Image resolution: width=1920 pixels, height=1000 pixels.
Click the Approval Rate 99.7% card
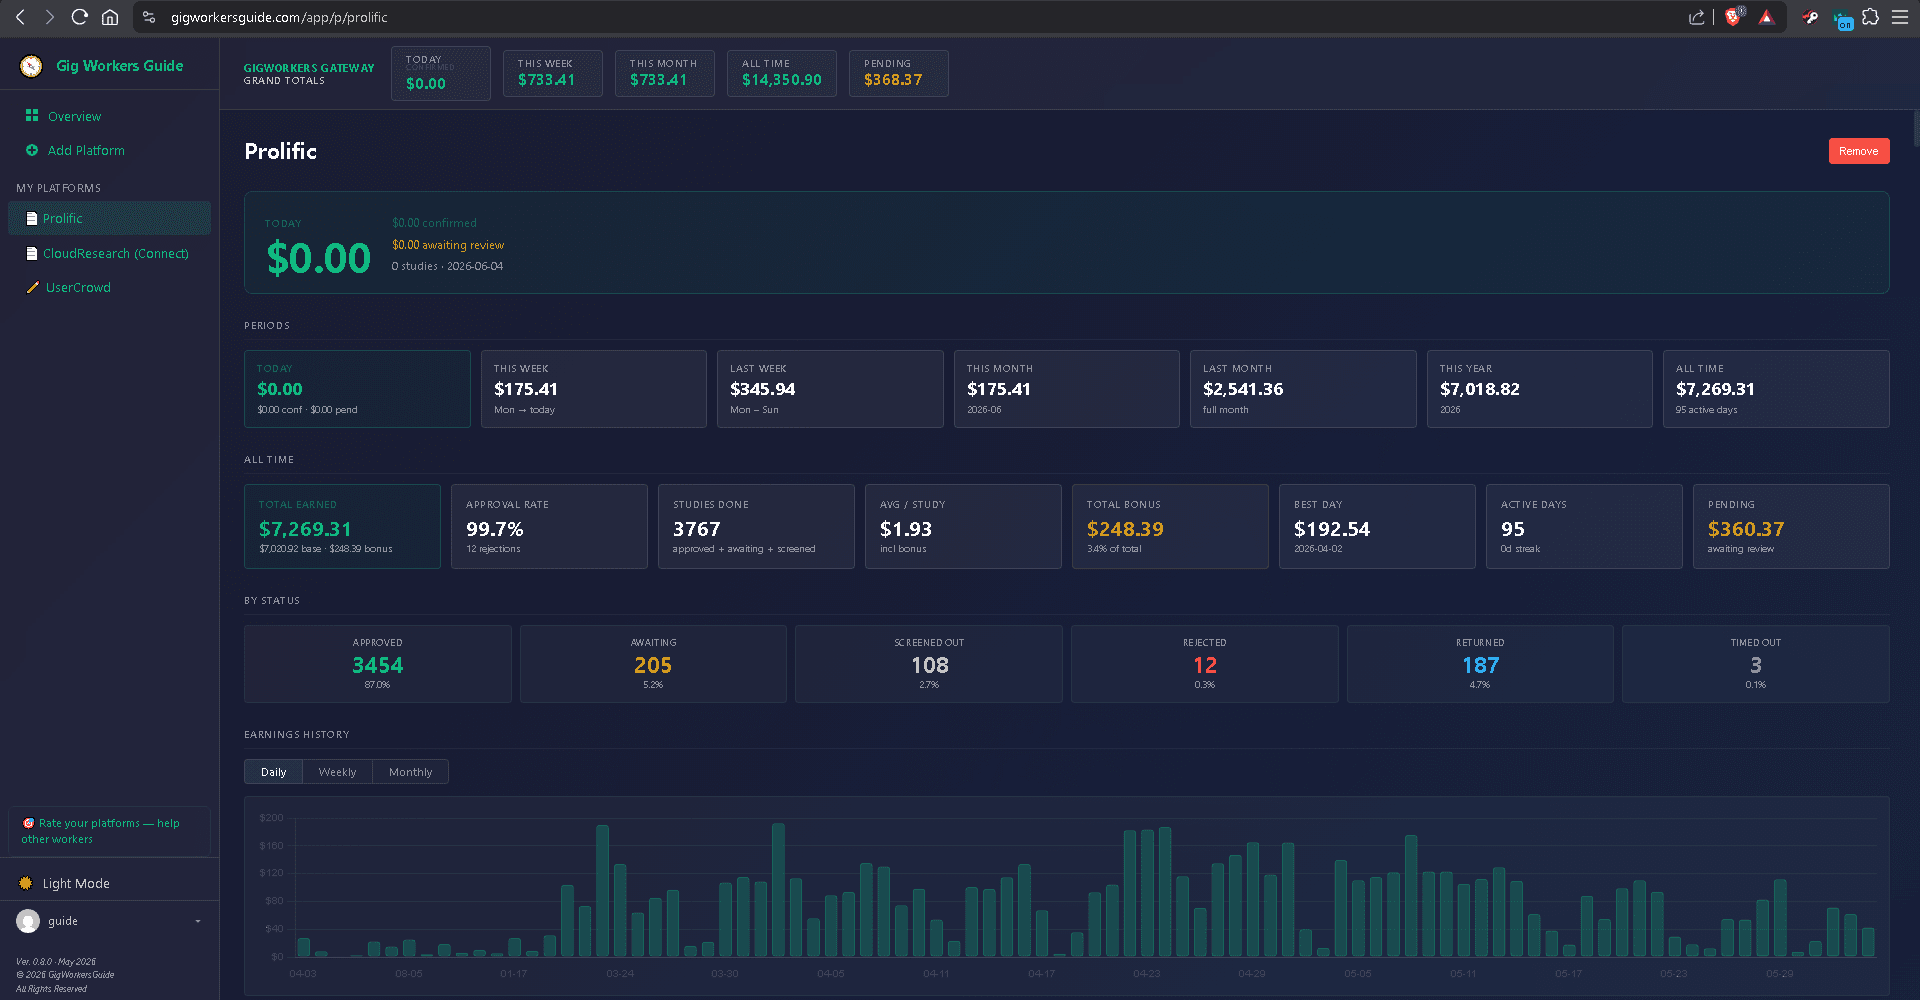[x=549, y=527]
